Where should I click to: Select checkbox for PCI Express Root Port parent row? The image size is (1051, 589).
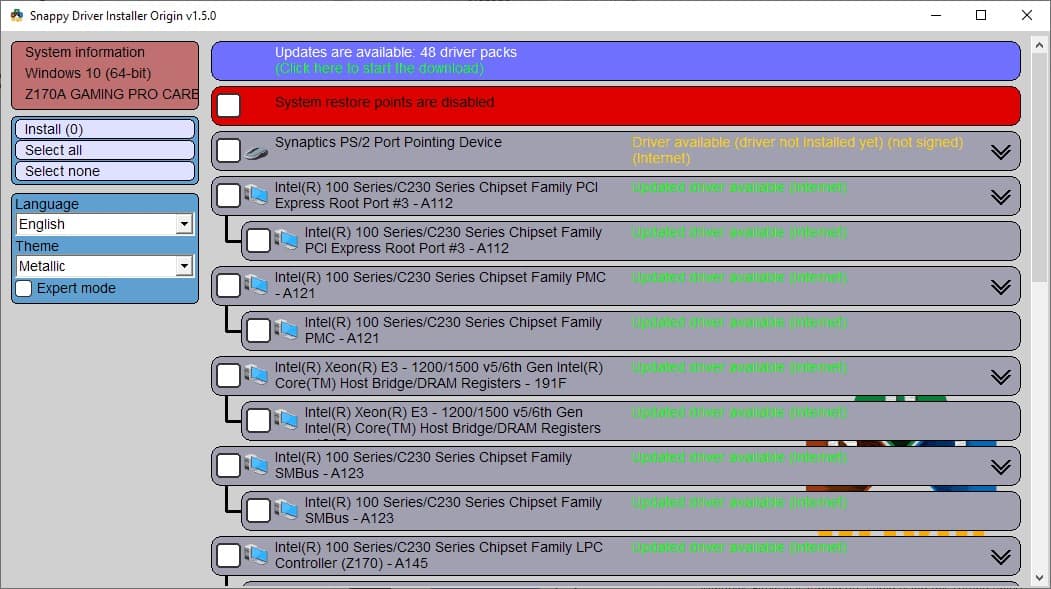pyautogui.click(x=229, y=195)
